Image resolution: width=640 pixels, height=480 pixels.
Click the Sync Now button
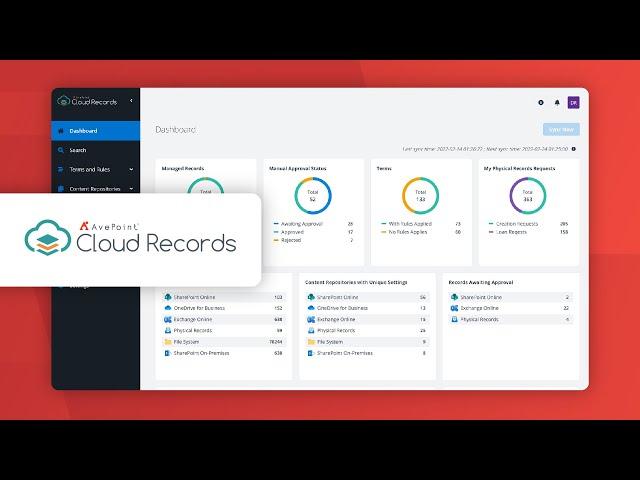[x=561, y=129]
